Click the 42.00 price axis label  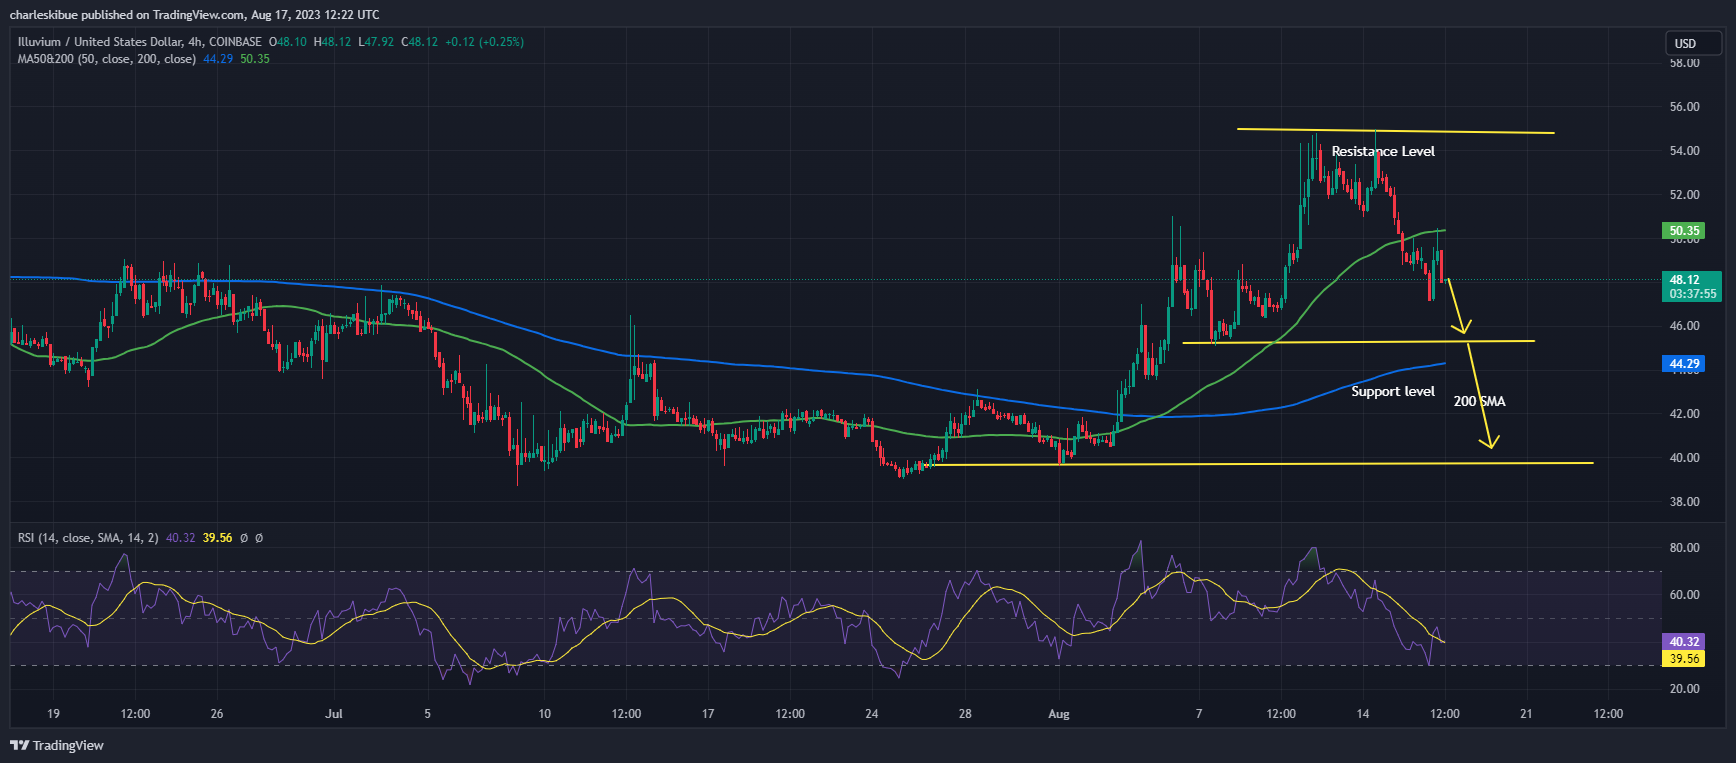click(x=1685, y=414)
